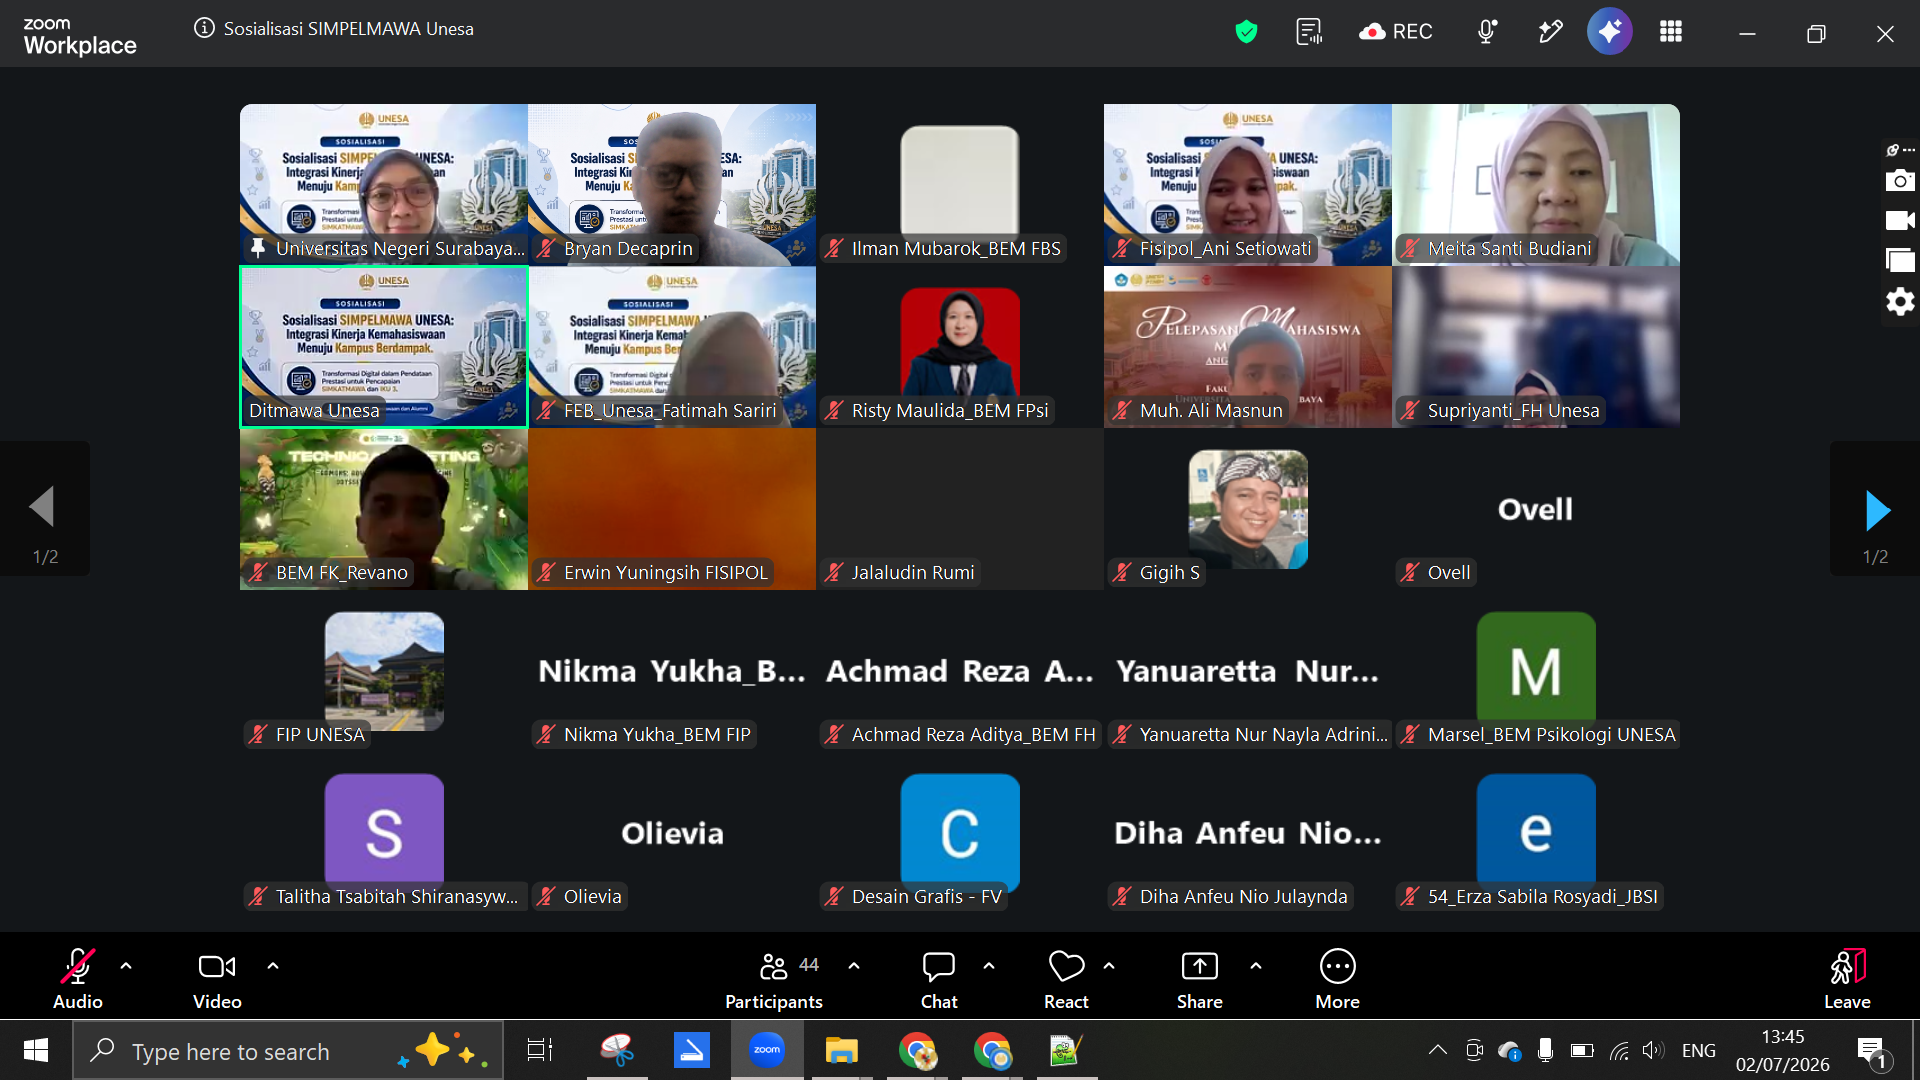Open File Explorer from the taskbar
Image resolution: width=1920 pixels, height=1080 pixels.
842,1050
